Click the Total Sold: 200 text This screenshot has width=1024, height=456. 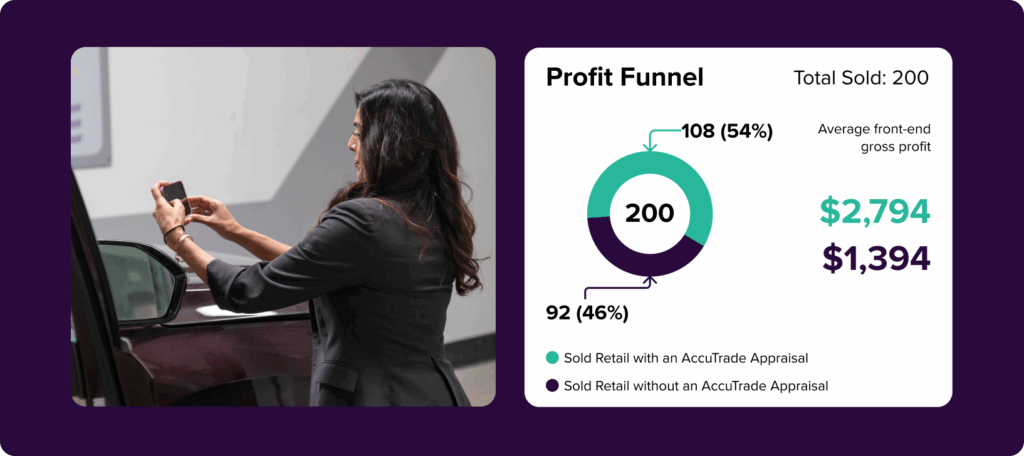coord(861,78)
